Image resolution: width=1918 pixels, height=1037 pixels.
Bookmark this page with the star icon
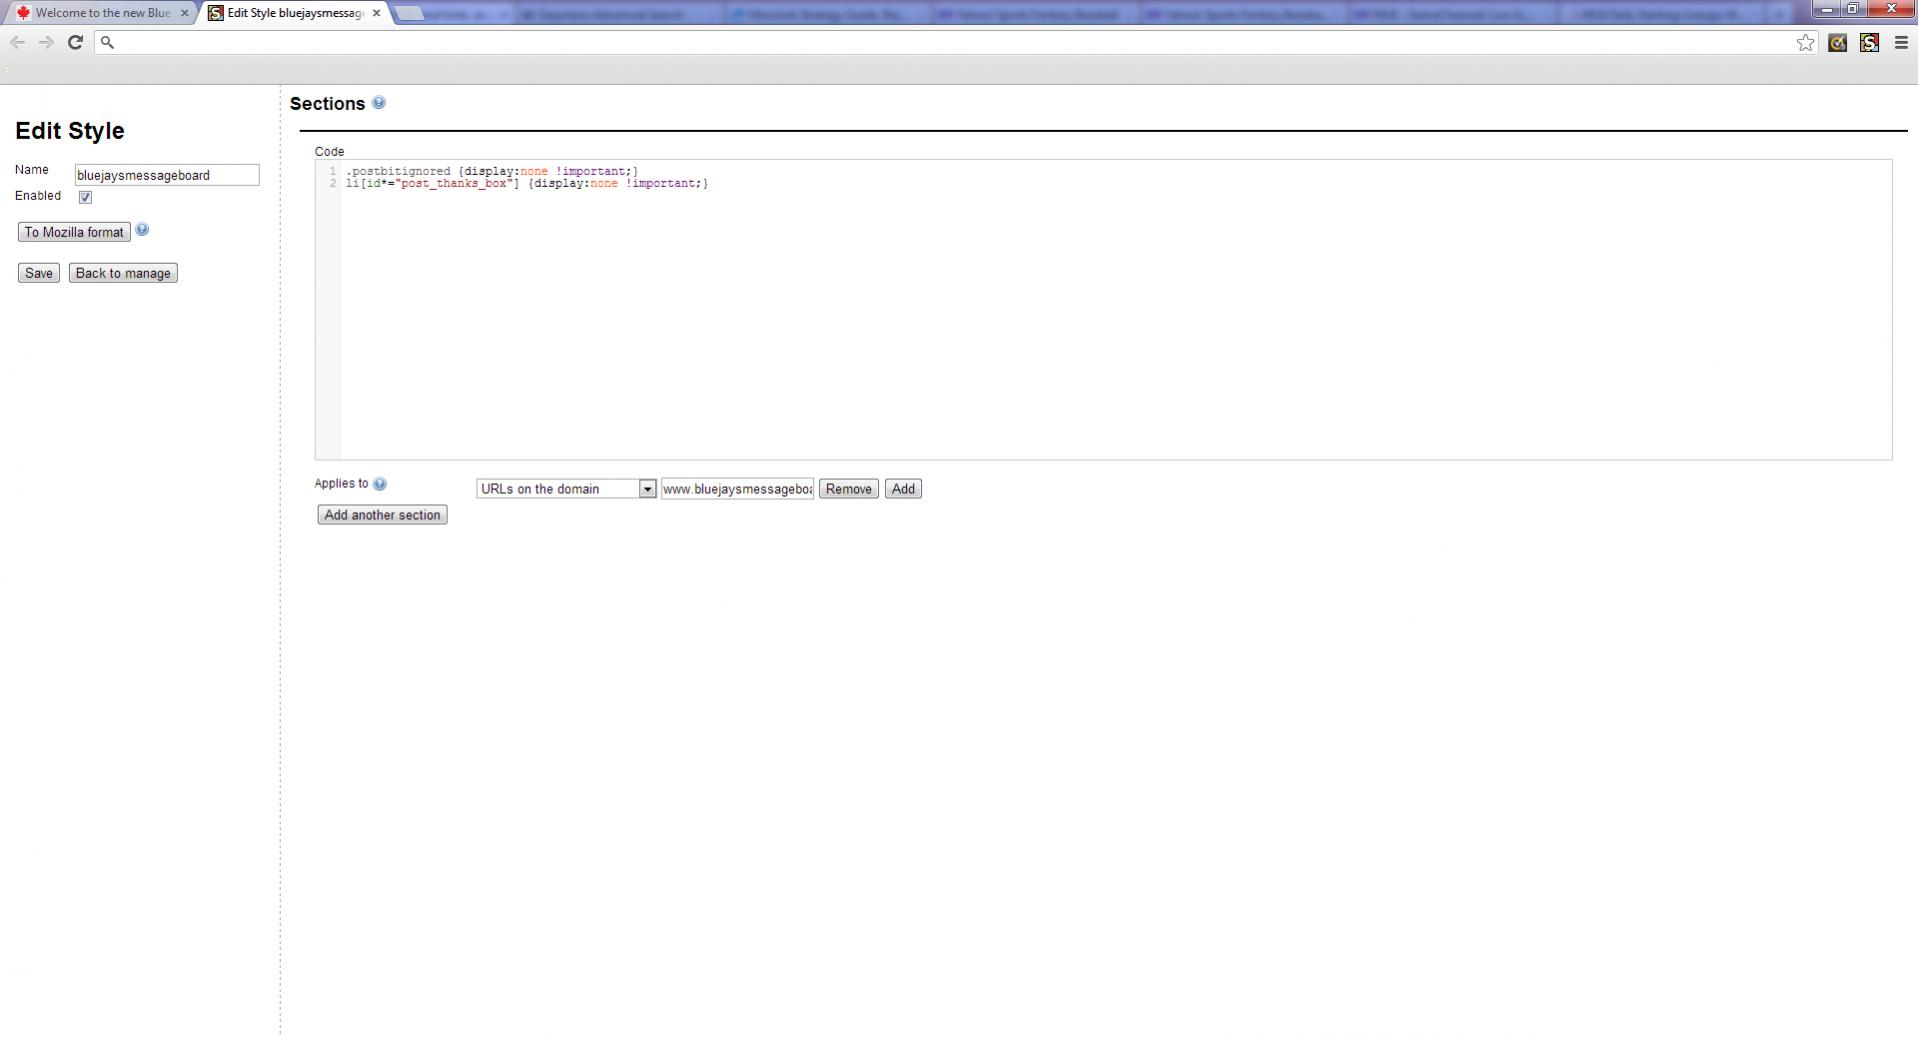pos(1805,42)
